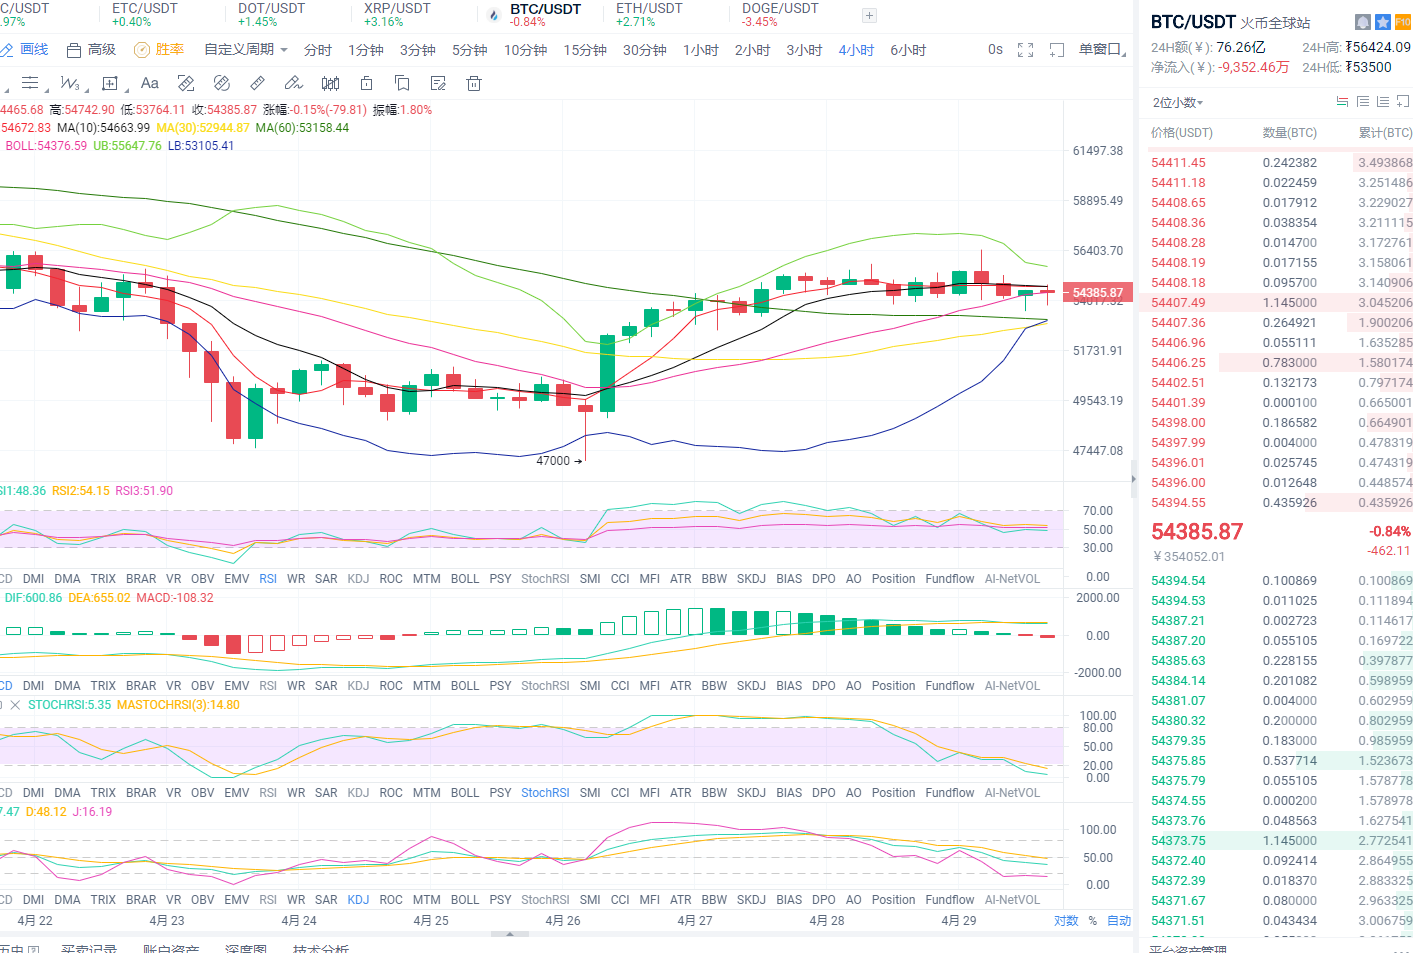Image resolution: width=1413 pixels, height=953 pixels.
Task: Click the 胜率 win rate button
Action: [159, 50]
